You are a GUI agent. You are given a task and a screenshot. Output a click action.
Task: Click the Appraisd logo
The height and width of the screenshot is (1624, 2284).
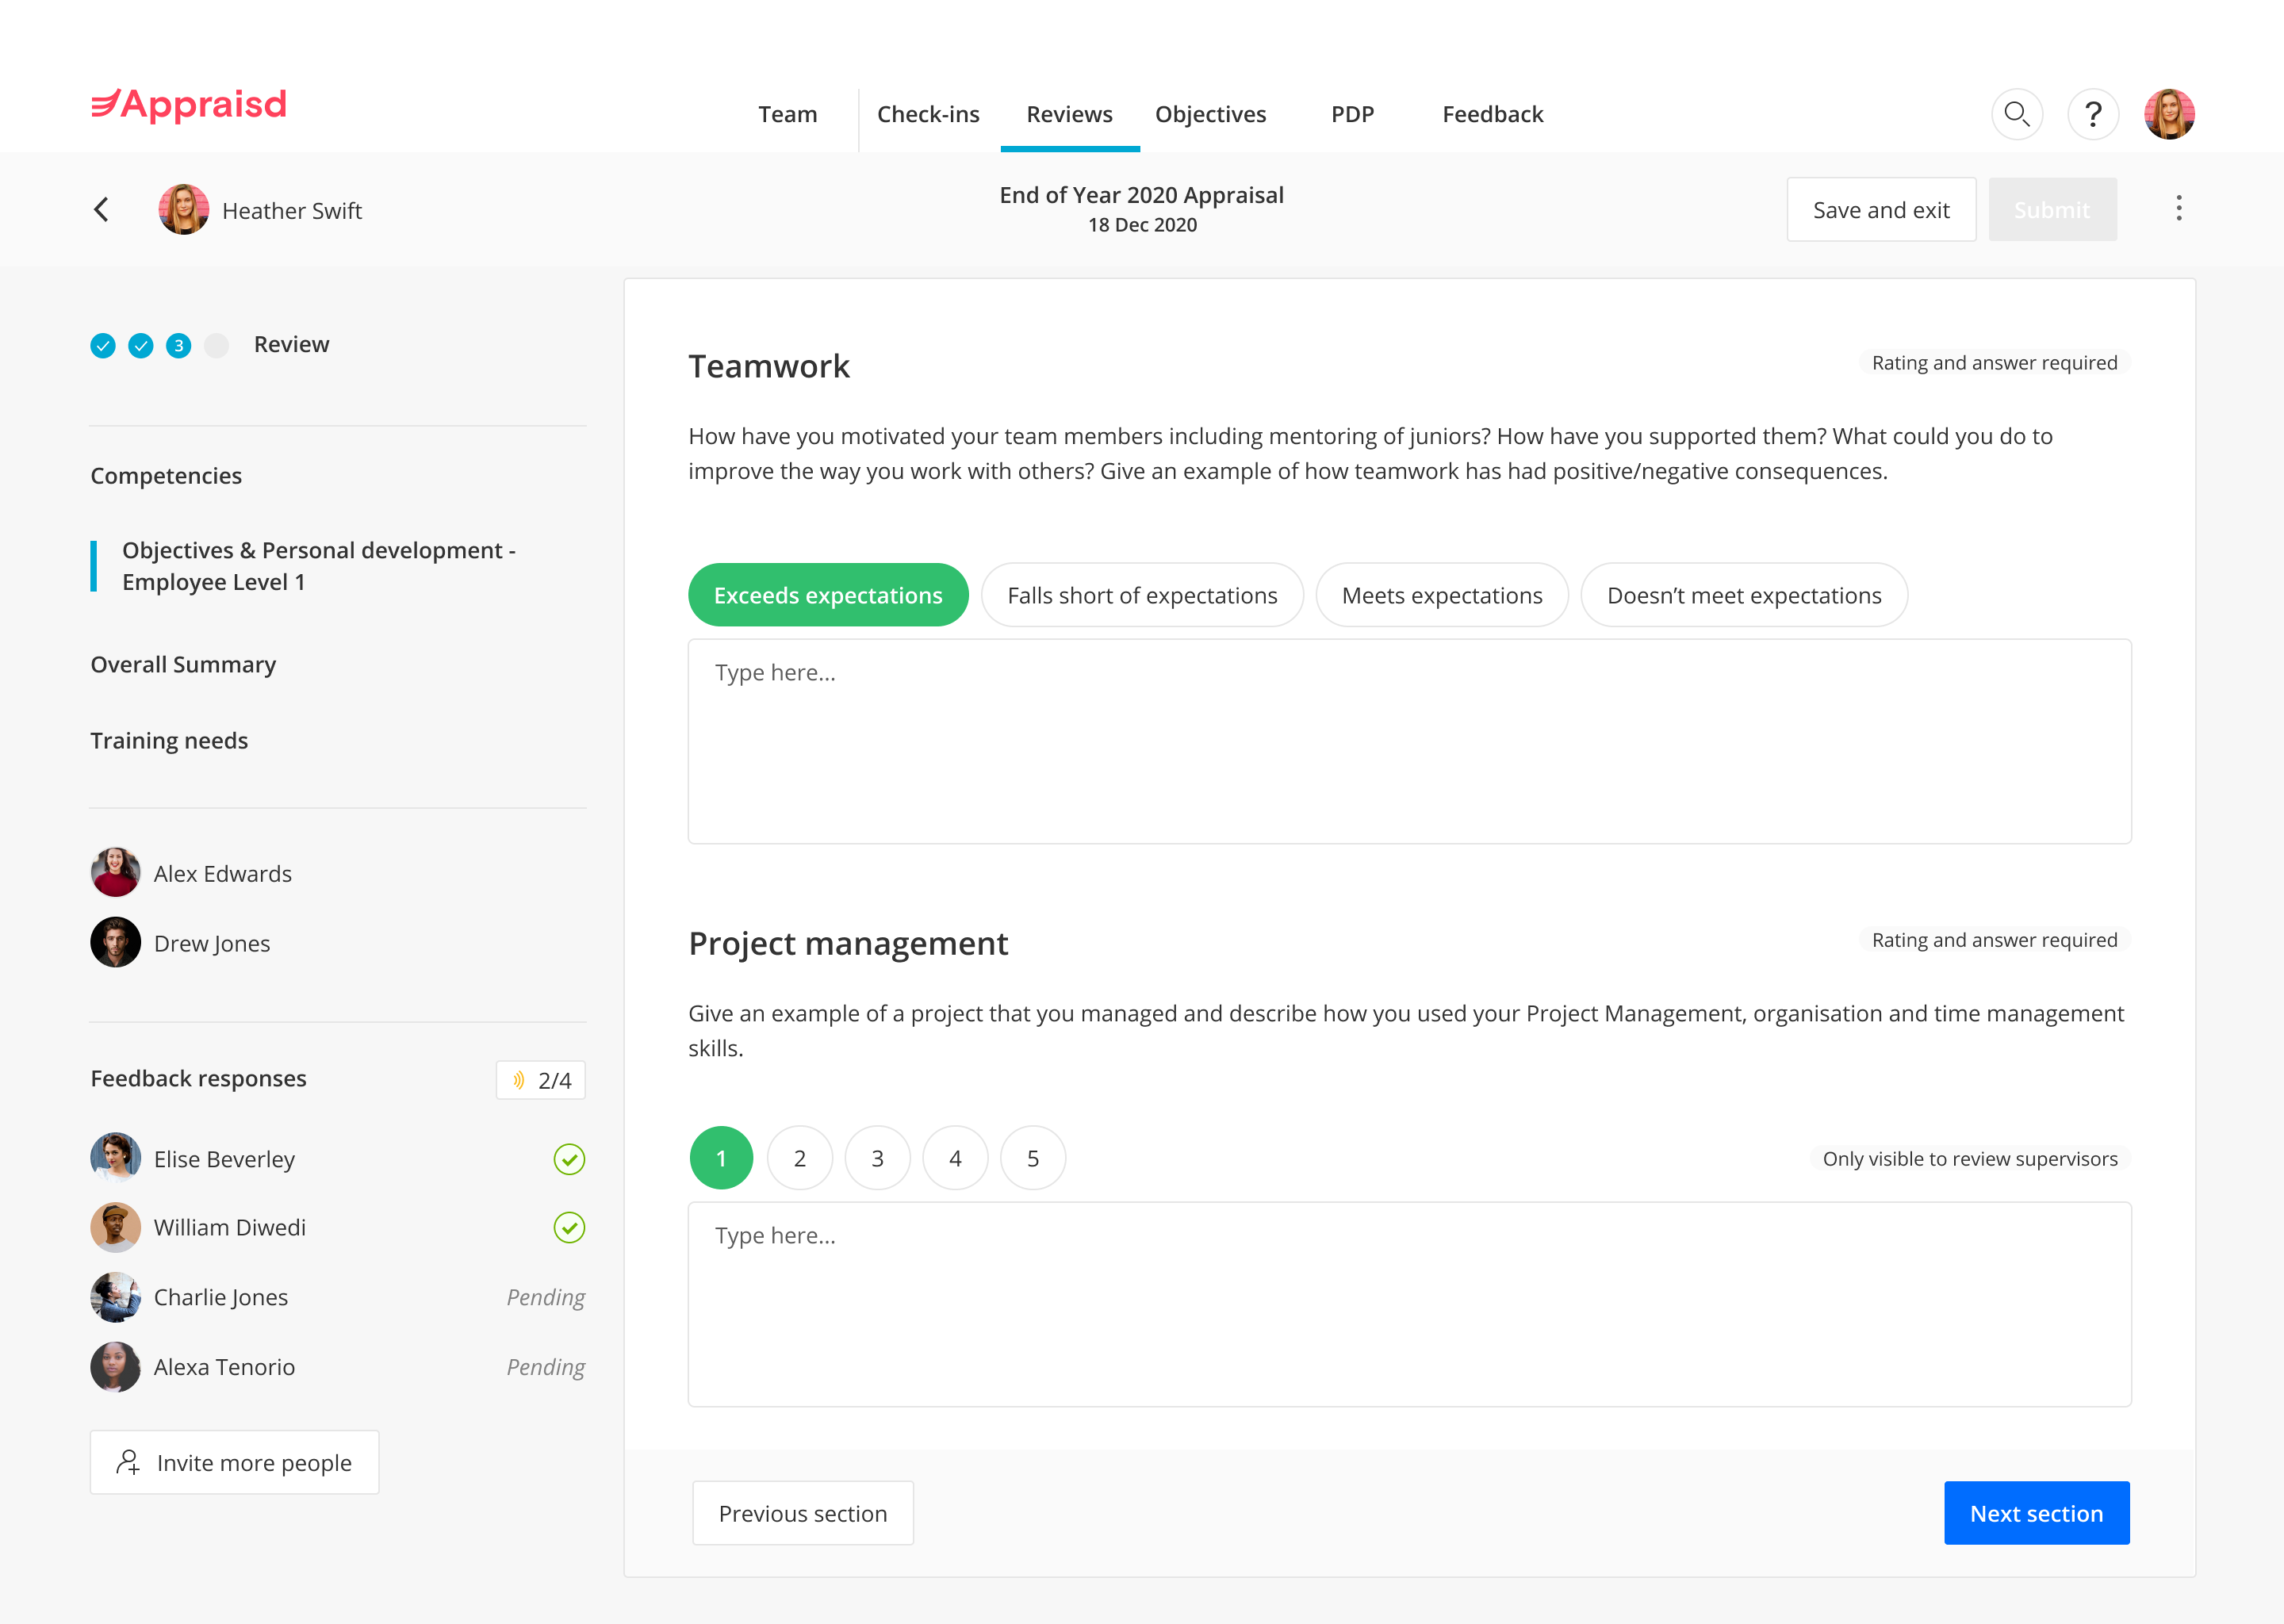tap(188, 105)
